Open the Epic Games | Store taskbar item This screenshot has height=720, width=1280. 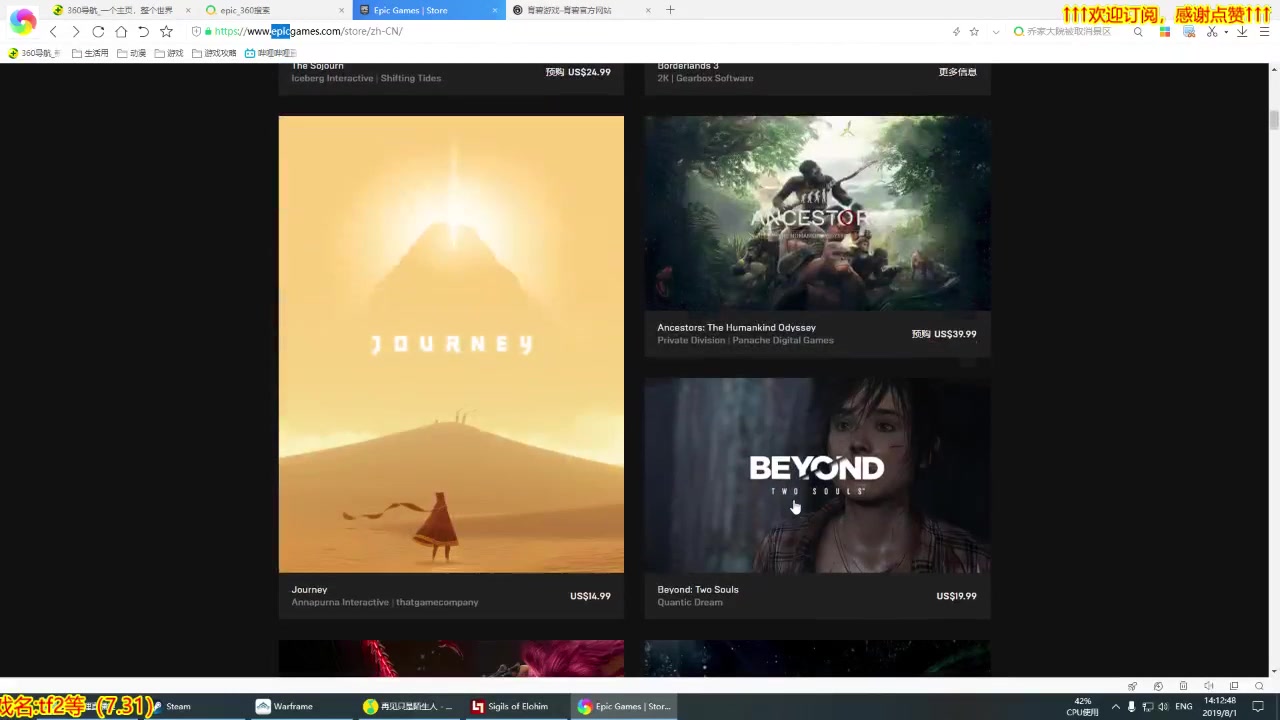click(625, 706)
